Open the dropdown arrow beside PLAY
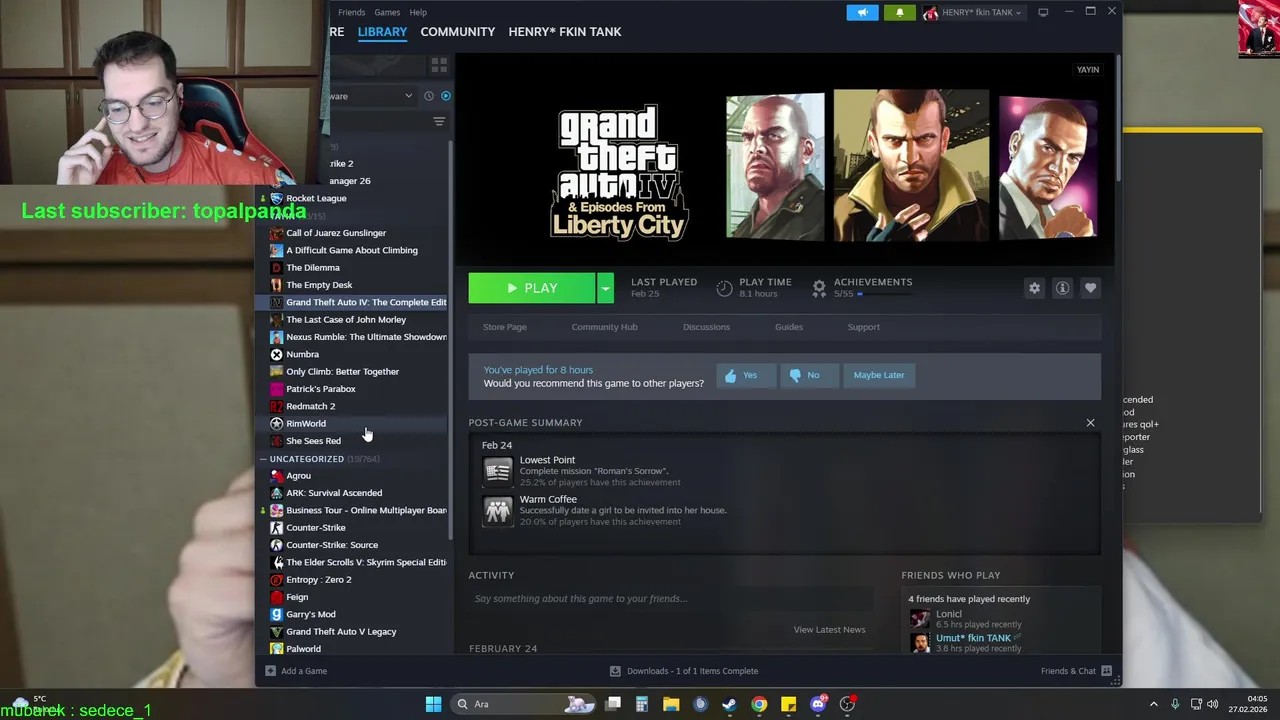 click(x=605, y=288)
